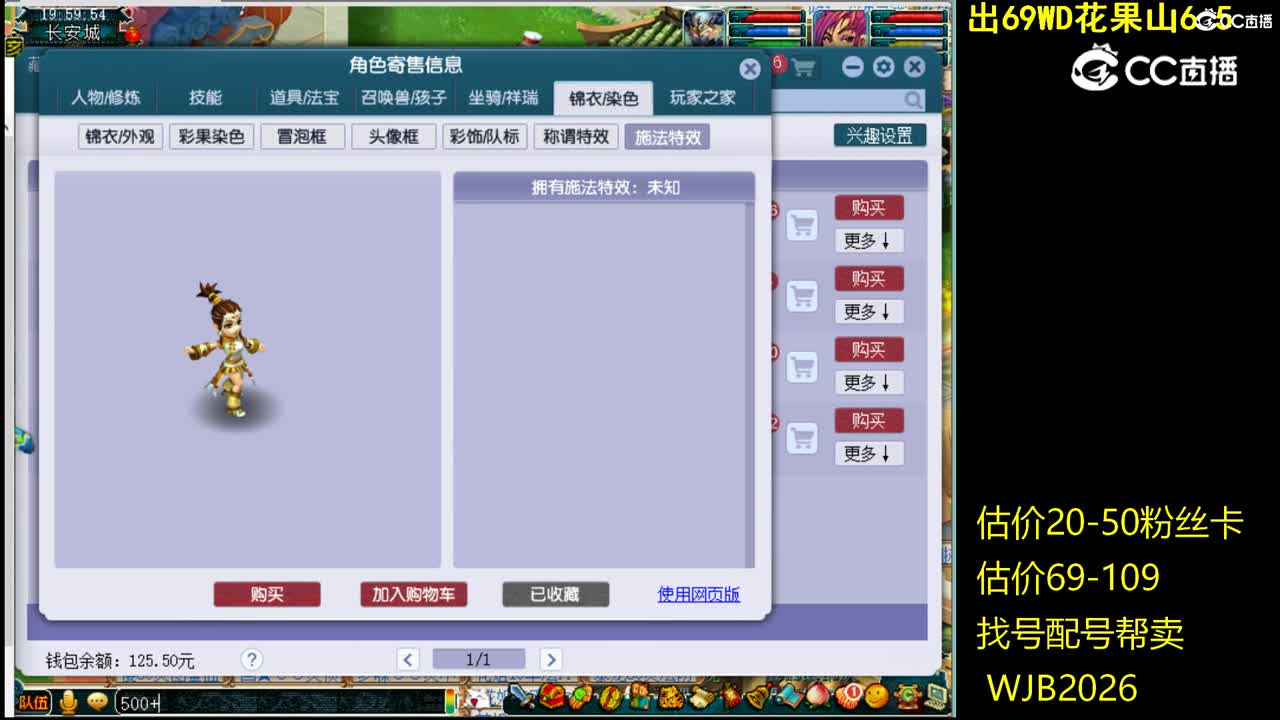Select 头像框 sub-tab
The image size is (1280, 720).
[x=394, y=137]
